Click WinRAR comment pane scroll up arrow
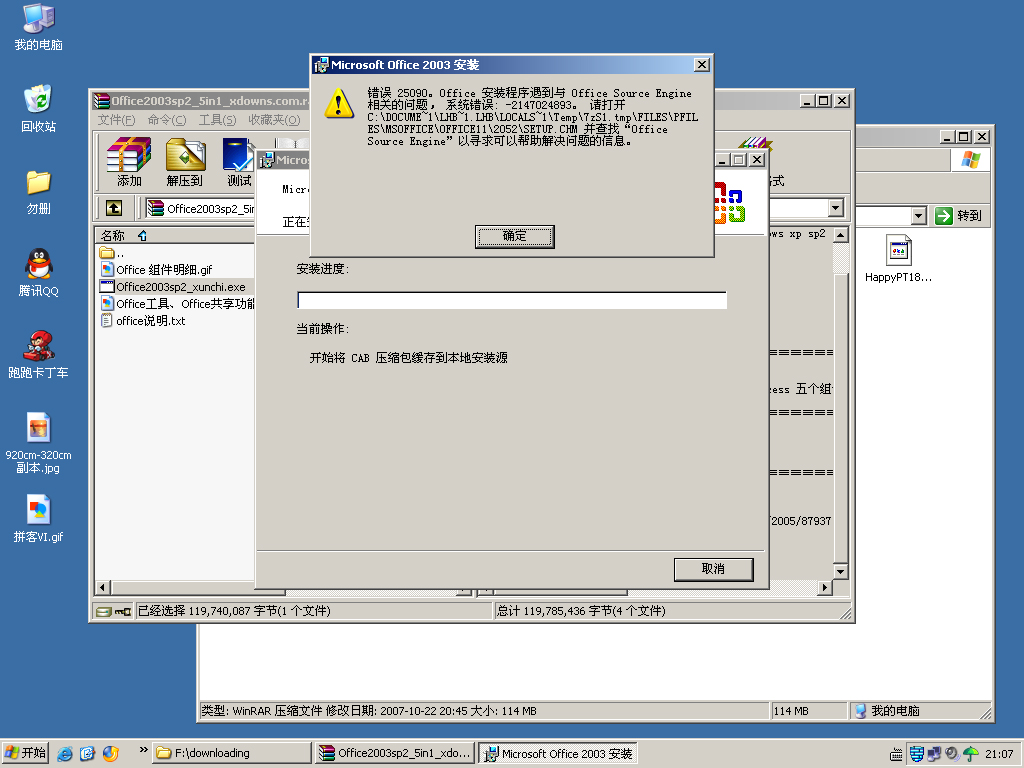 coord(841,235)
